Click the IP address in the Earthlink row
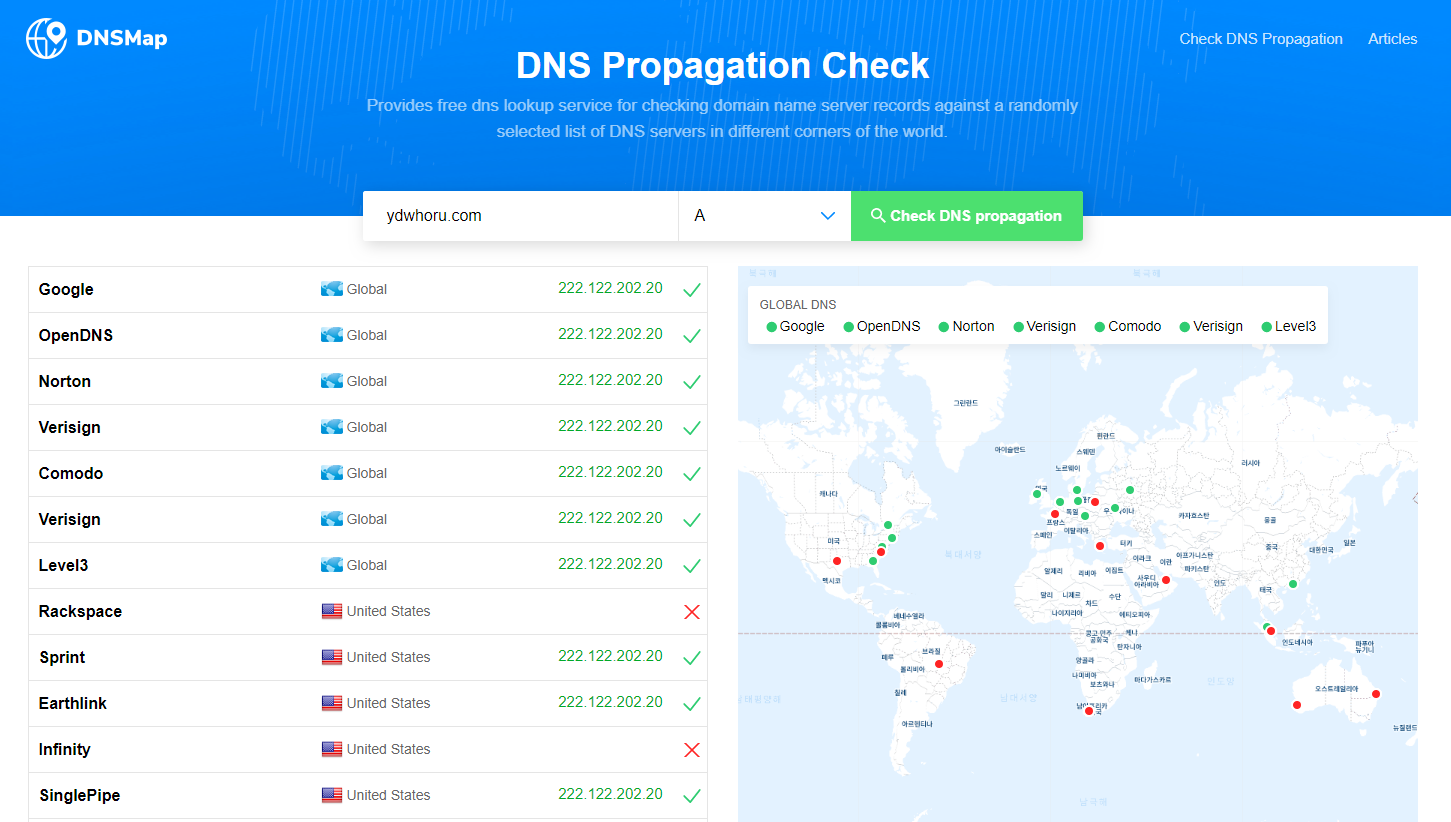1451x822 pixels. (x=610, y=702)
